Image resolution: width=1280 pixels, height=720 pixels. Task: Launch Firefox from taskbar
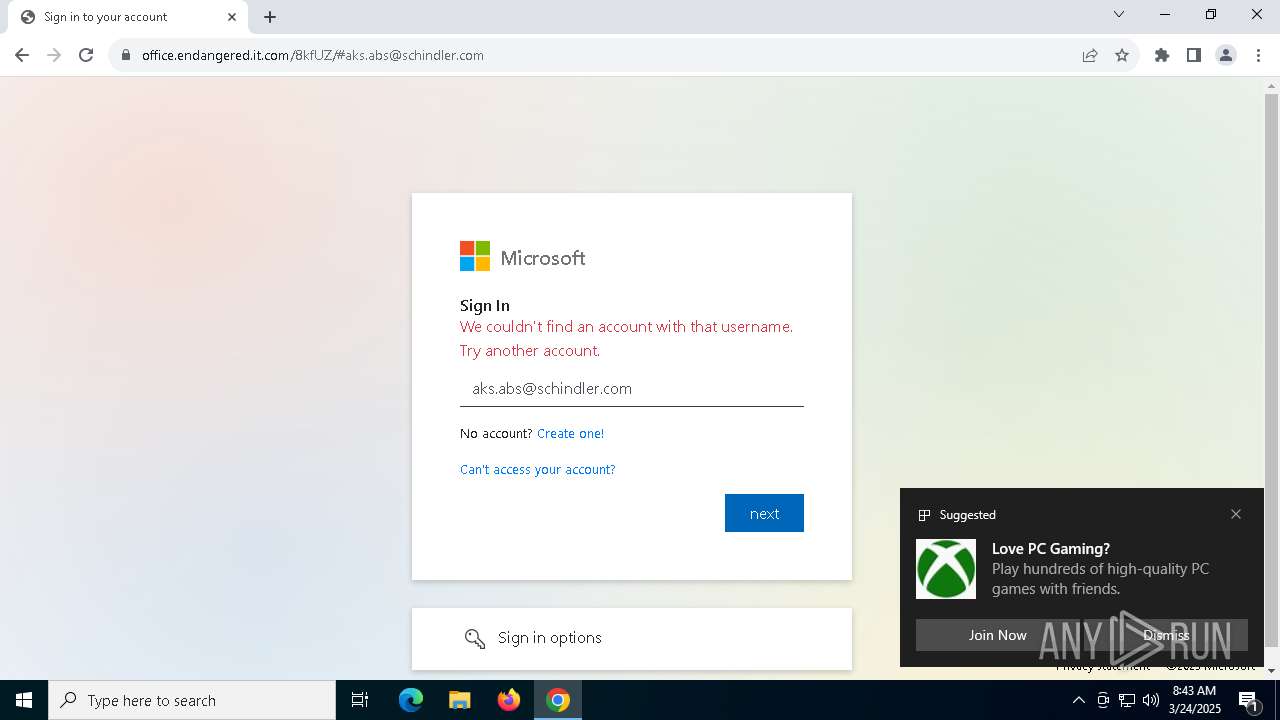[x=509, y=700]
